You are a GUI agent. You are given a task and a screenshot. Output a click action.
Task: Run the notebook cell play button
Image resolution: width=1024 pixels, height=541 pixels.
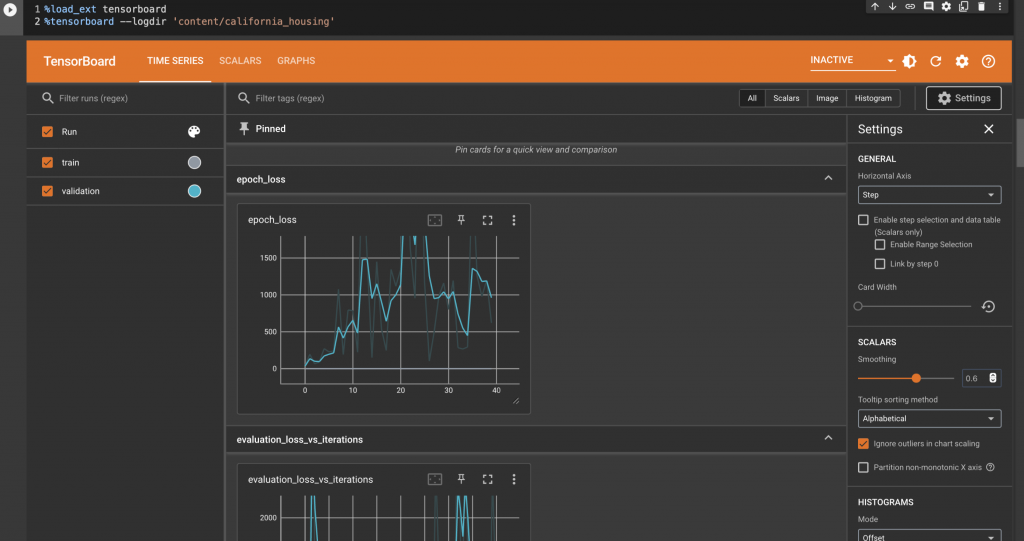click(x=10, y=10)
